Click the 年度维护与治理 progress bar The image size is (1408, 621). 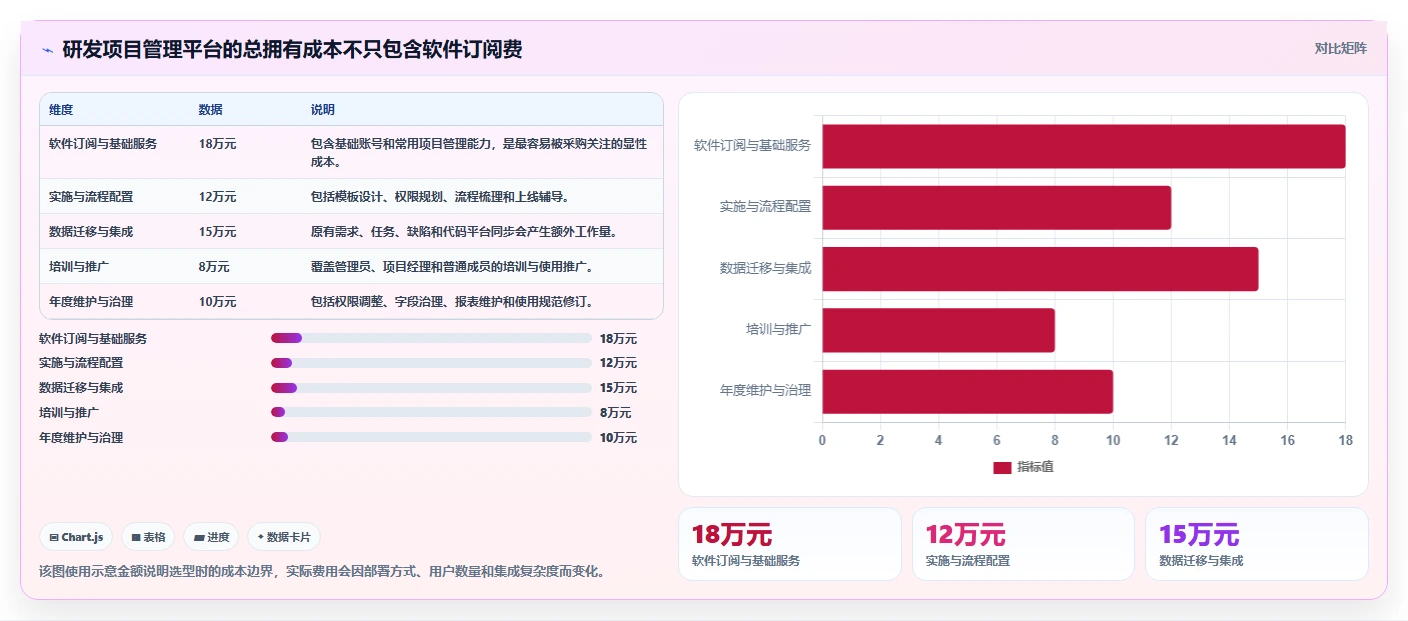[431, 437]
